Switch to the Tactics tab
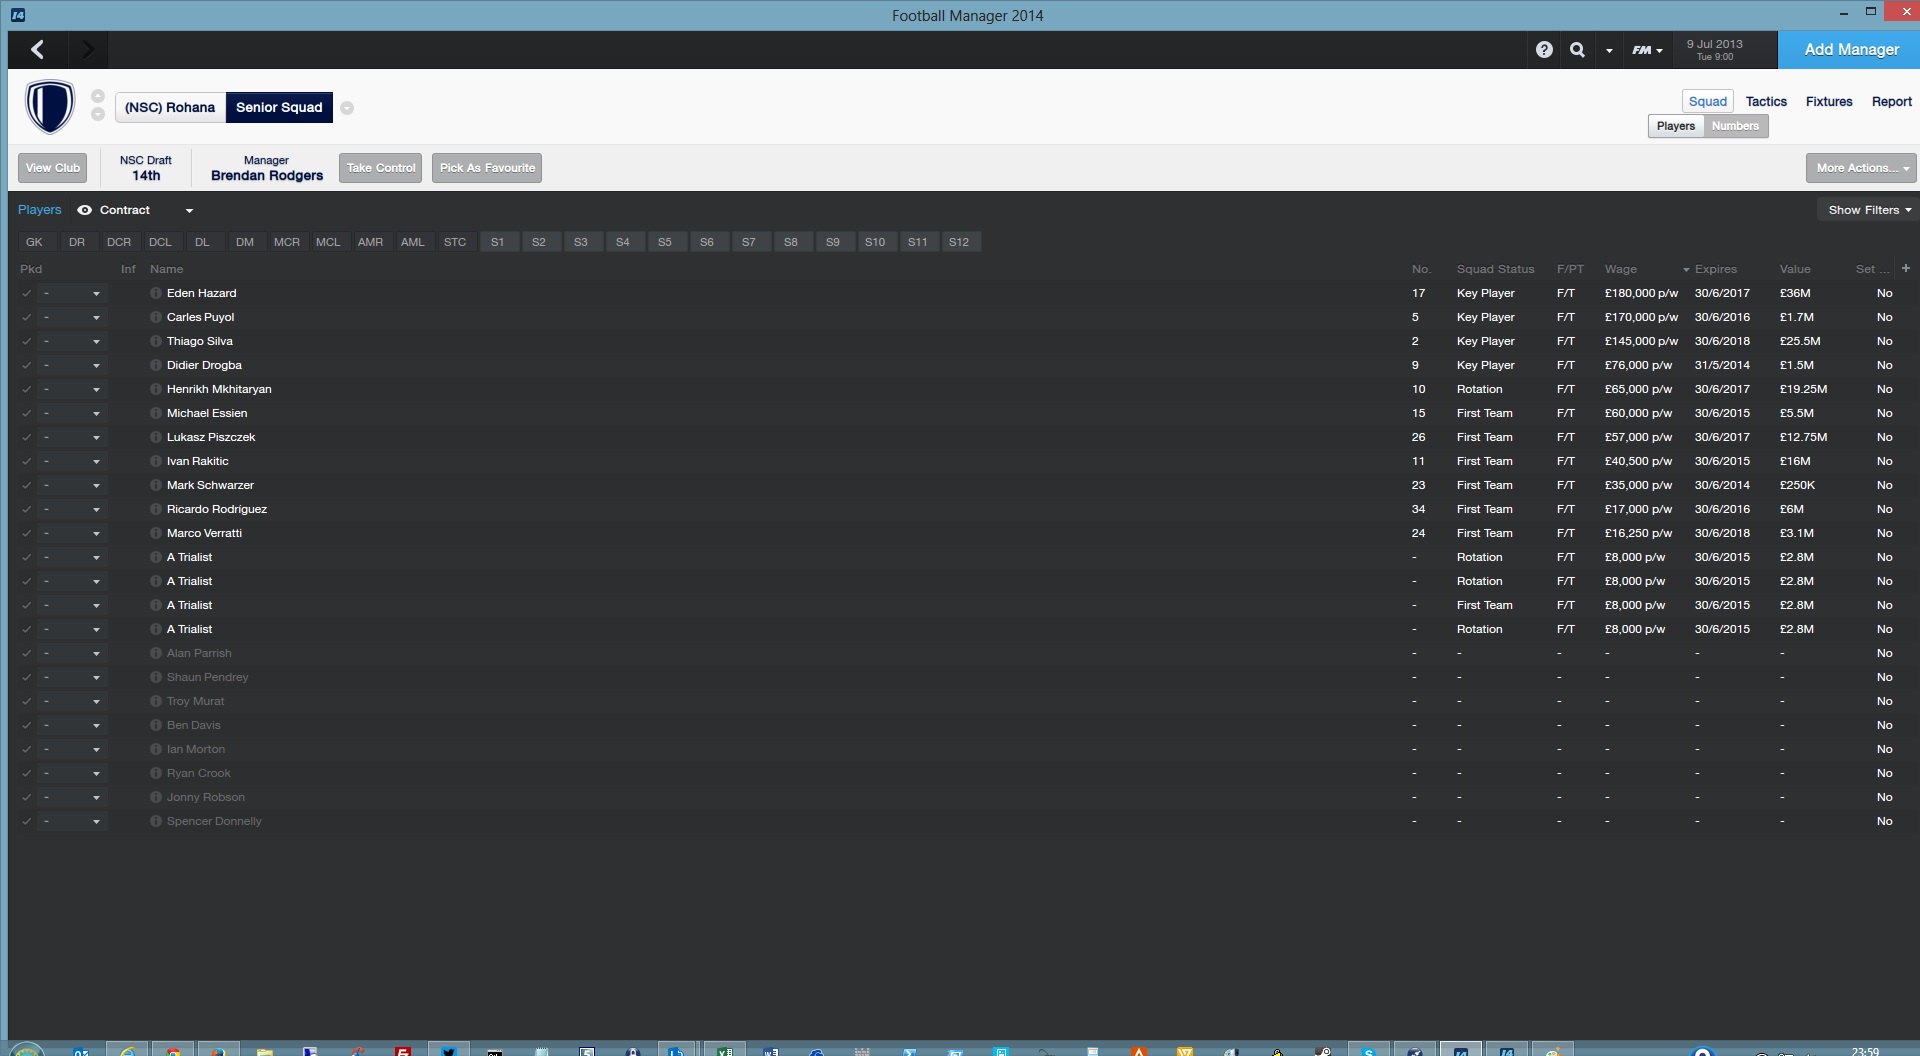 click(x=1766, y=101)
